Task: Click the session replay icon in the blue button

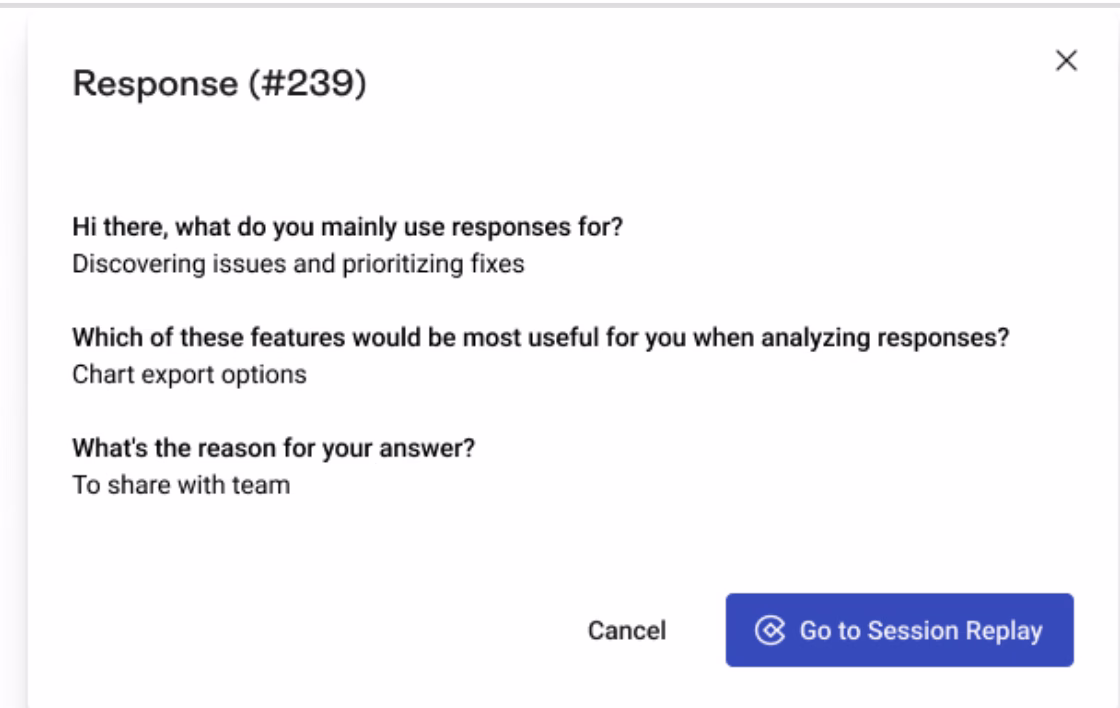Action: click(770, 630)
